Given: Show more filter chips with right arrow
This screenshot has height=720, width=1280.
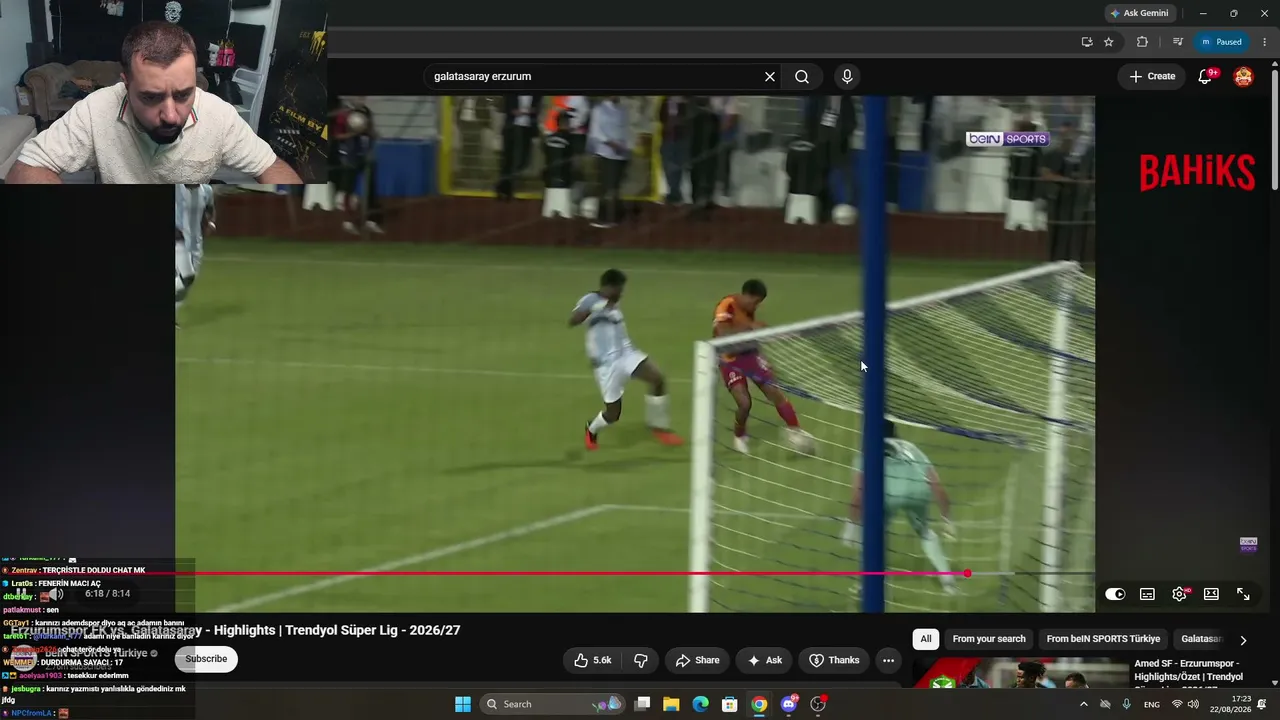Looking at the screenshot, I should 1243,640.
